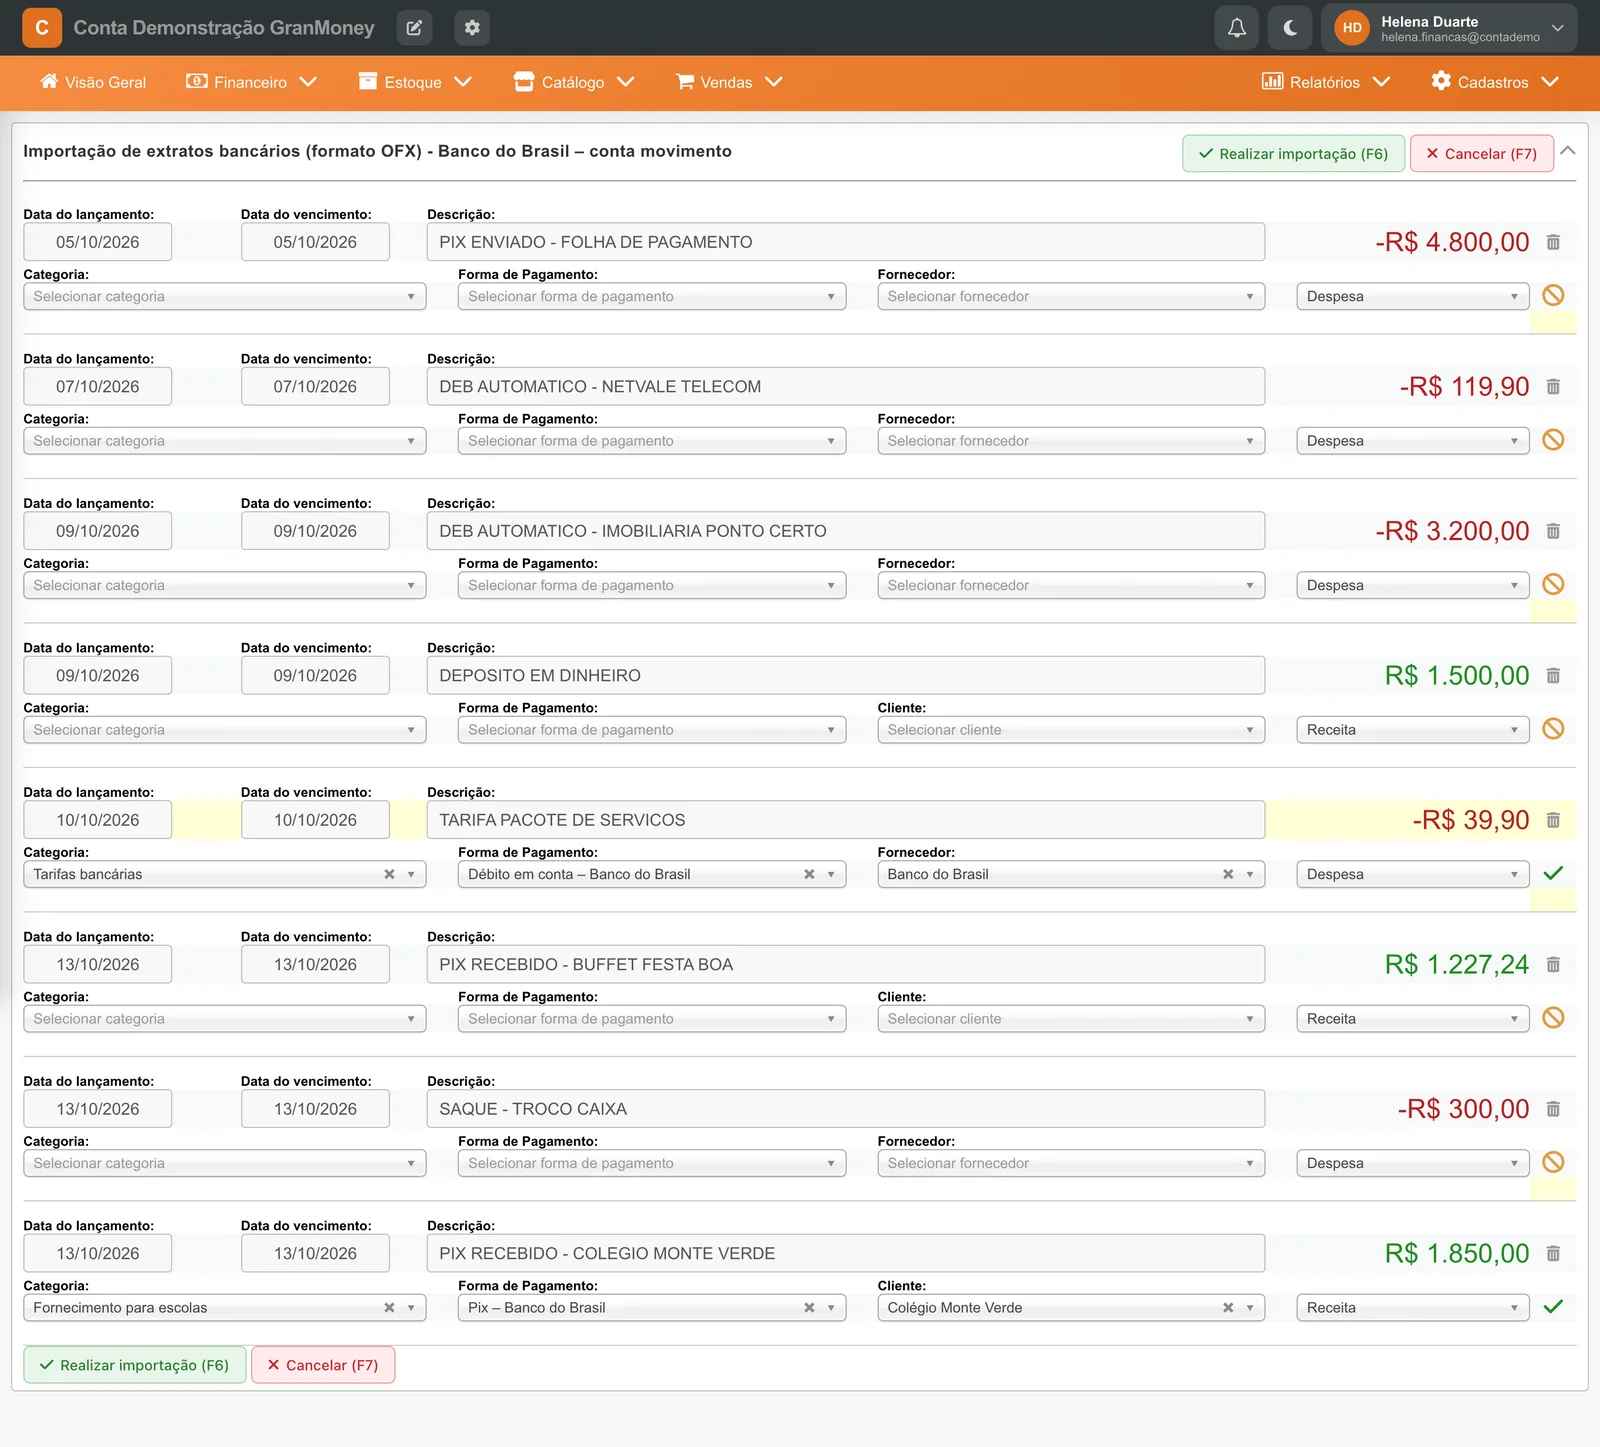Click bottom Cancelar (F7) button
Screen dimensions: 1600x1447
323,1365
